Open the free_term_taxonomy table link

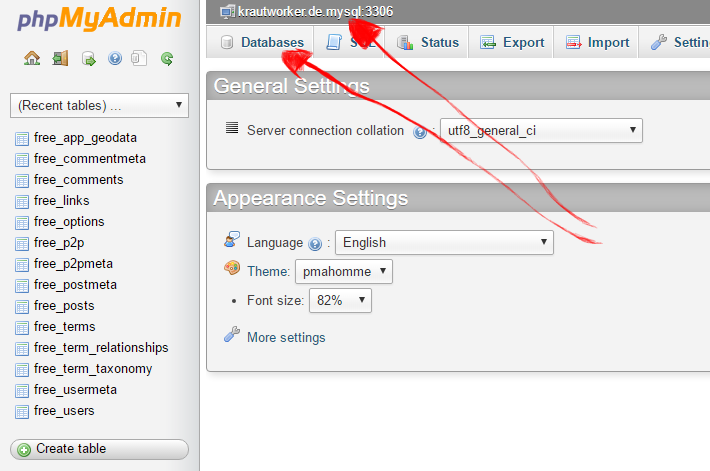click(93, 369)
